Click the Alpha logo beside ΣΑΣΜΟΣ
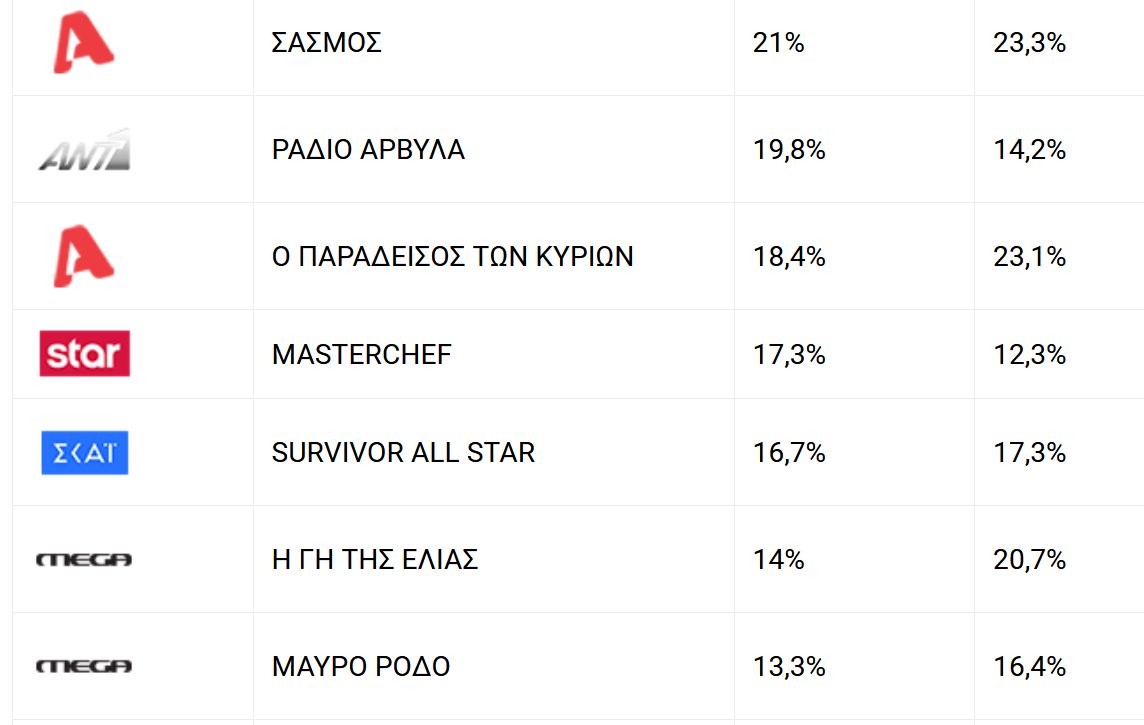 pos(84,42)
